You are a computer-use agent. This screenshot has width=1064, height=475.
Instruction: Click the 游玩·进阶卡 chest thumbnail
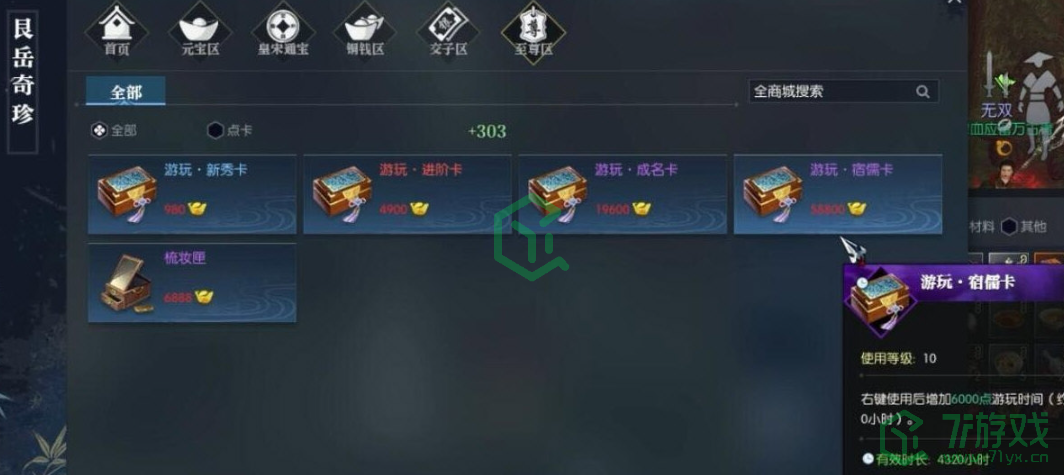[341, 191]
